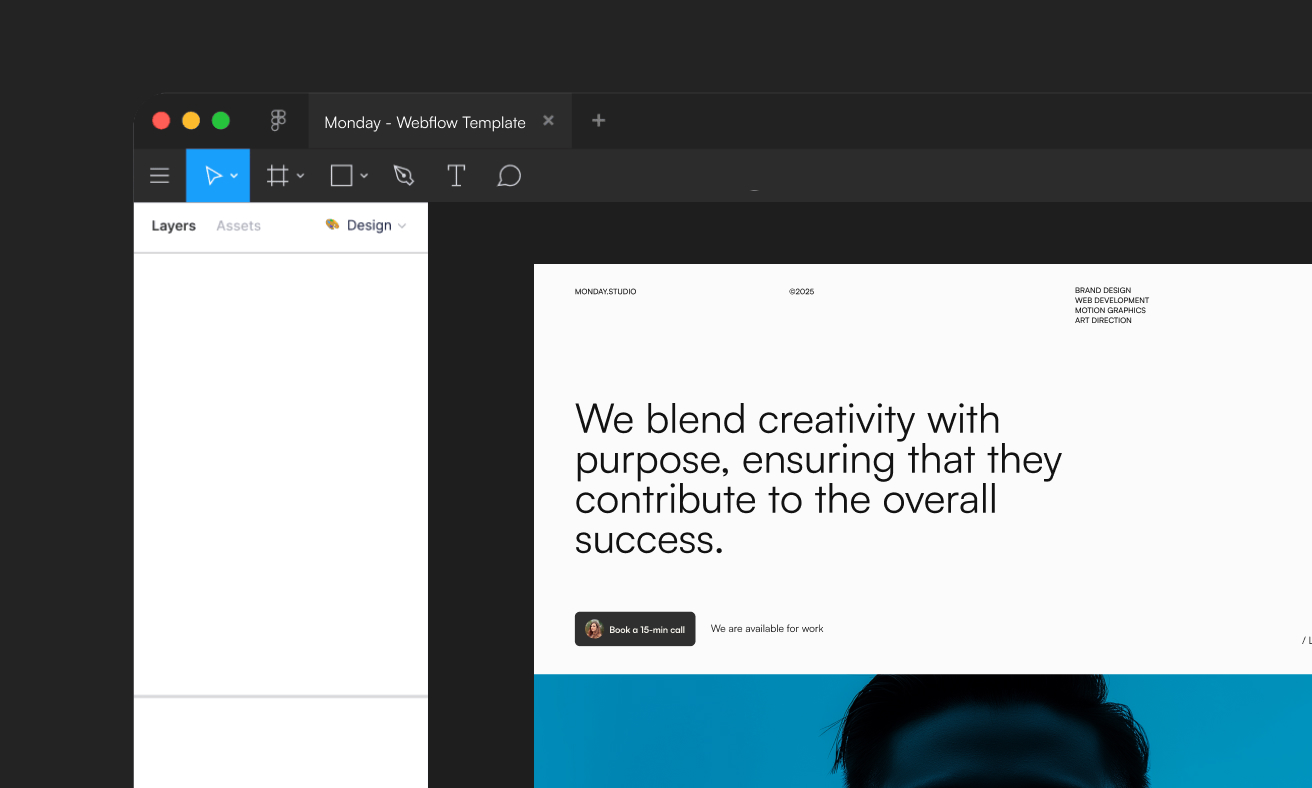Select the hero headline about creativity

pos(818,479)
